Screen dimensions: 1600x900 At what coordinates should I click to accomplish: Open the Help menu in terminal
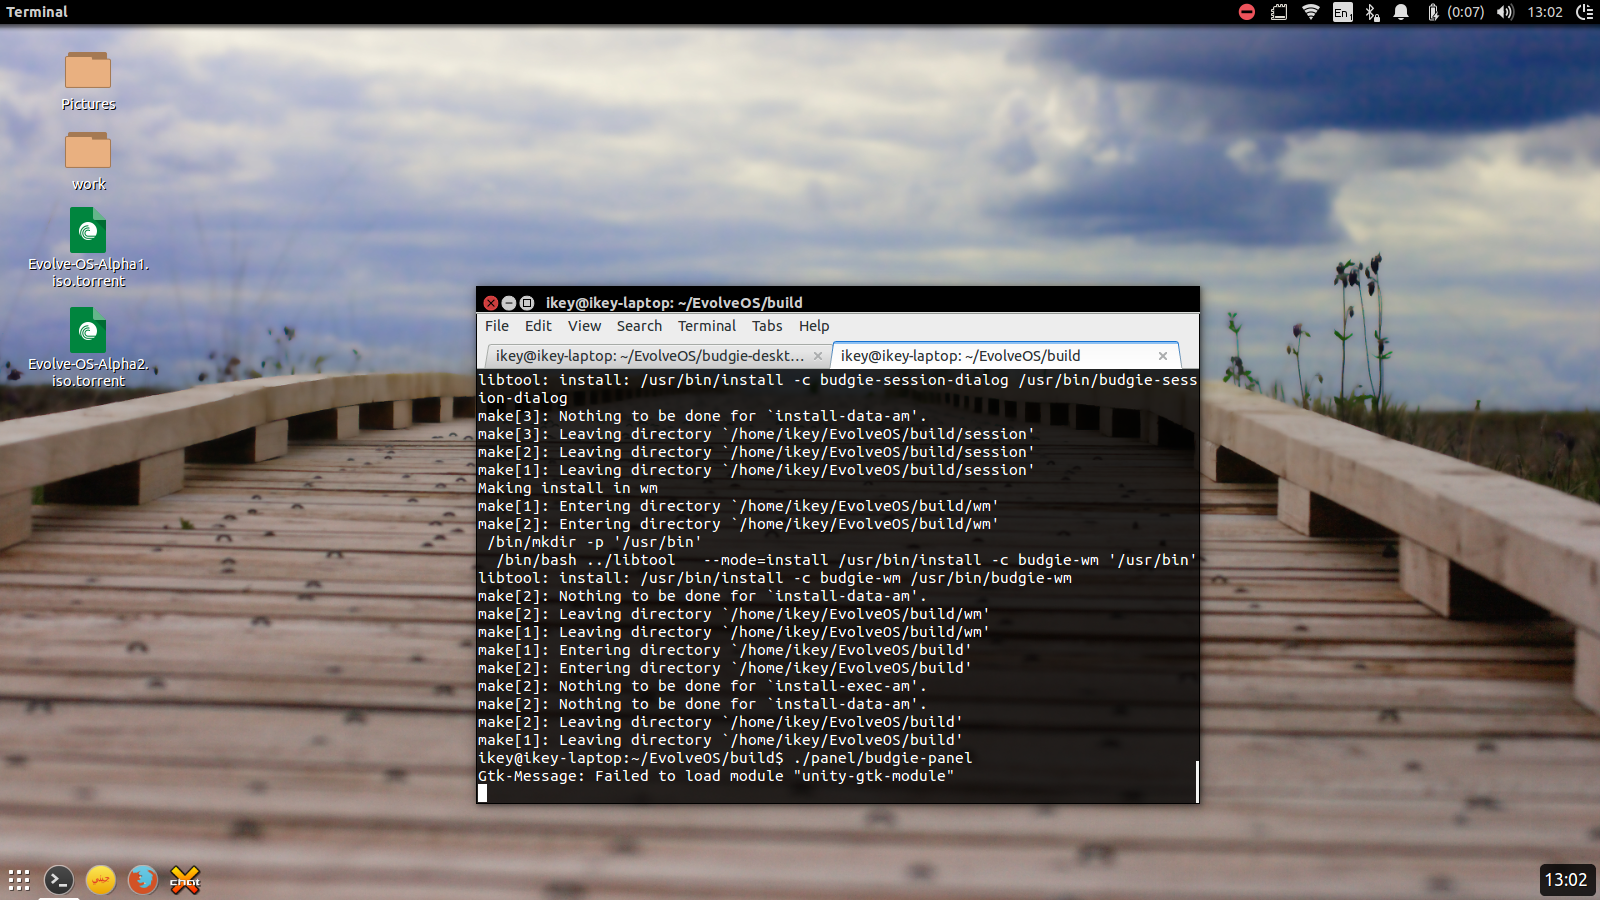pos(814,326)
